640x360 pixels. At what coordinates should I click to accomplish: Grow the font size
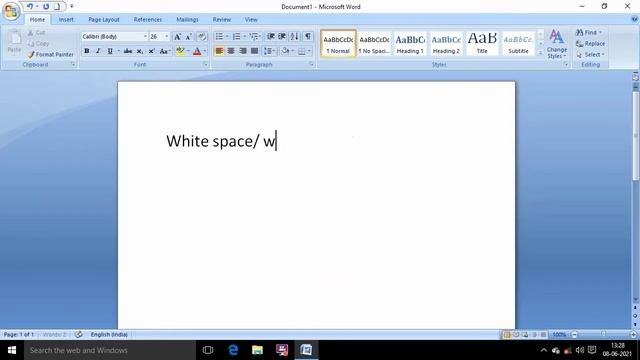[x=178, y=37]
